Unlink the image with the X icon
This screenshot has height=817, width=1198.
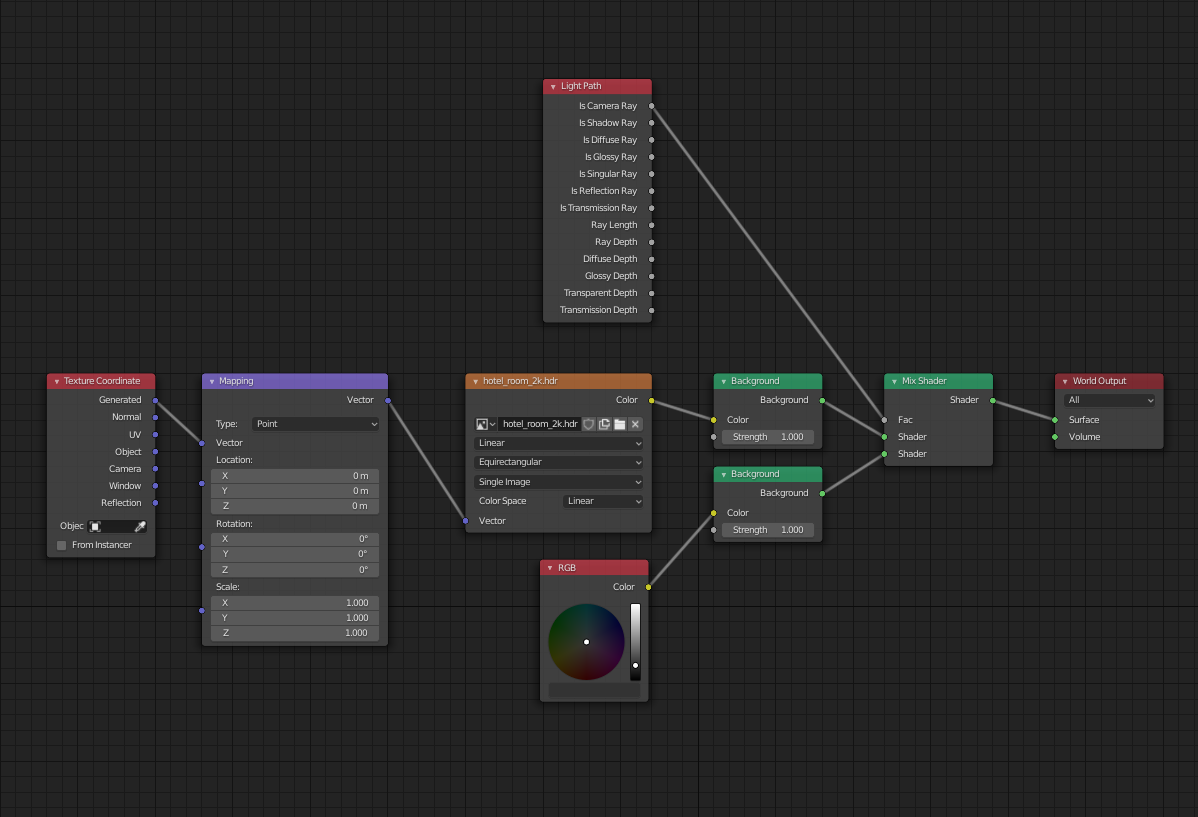(635, 424)
